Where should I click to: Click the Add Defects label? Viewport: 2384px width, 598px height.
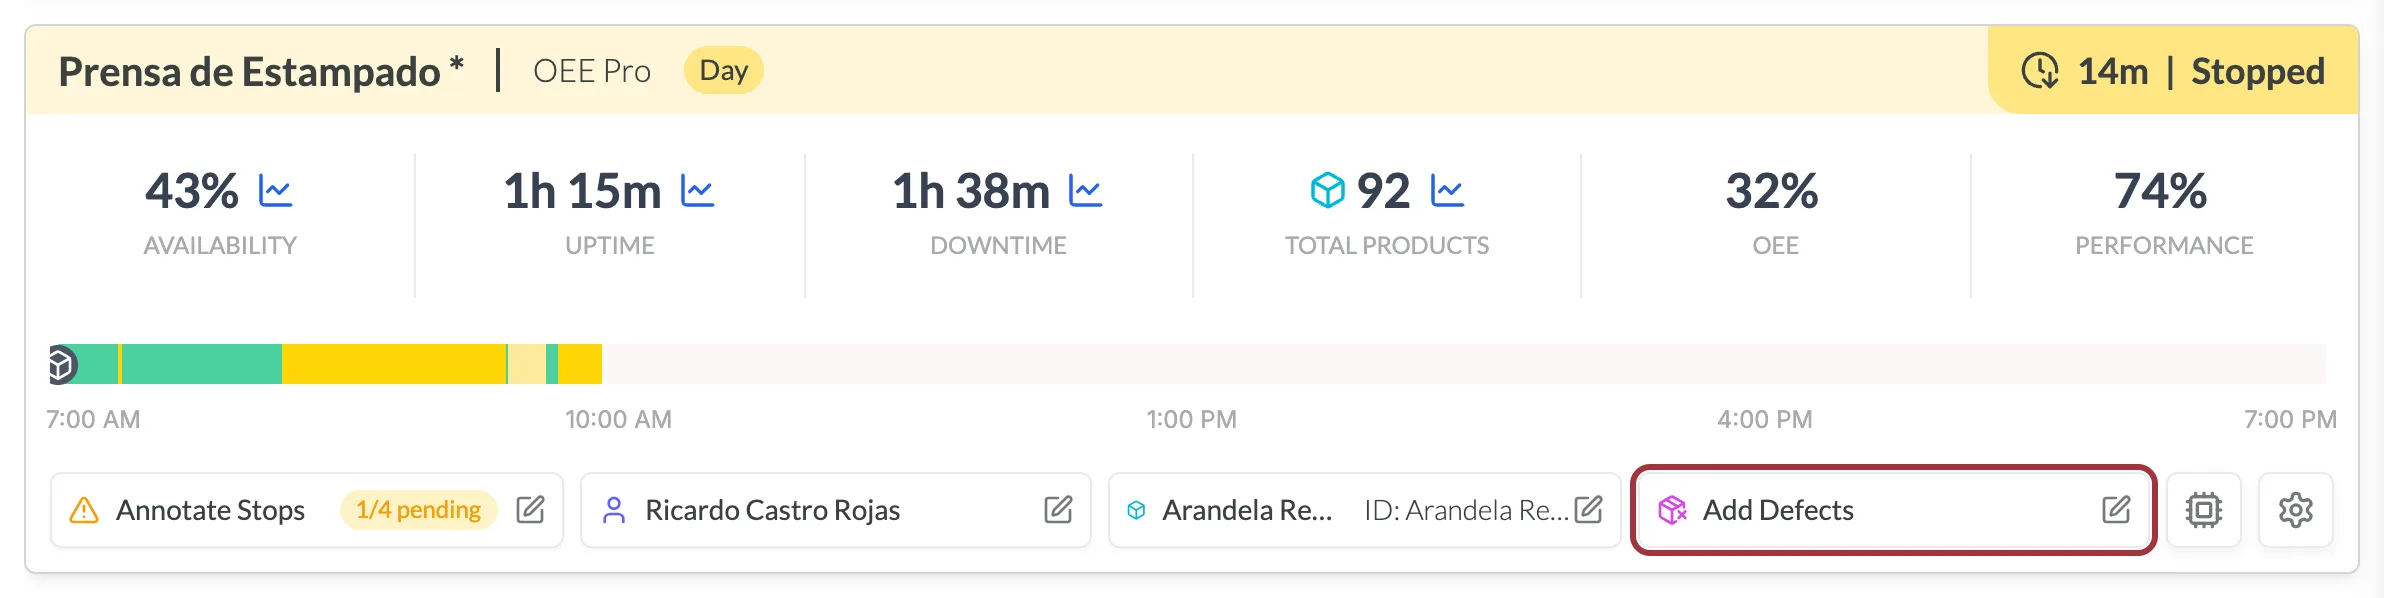1778,510
